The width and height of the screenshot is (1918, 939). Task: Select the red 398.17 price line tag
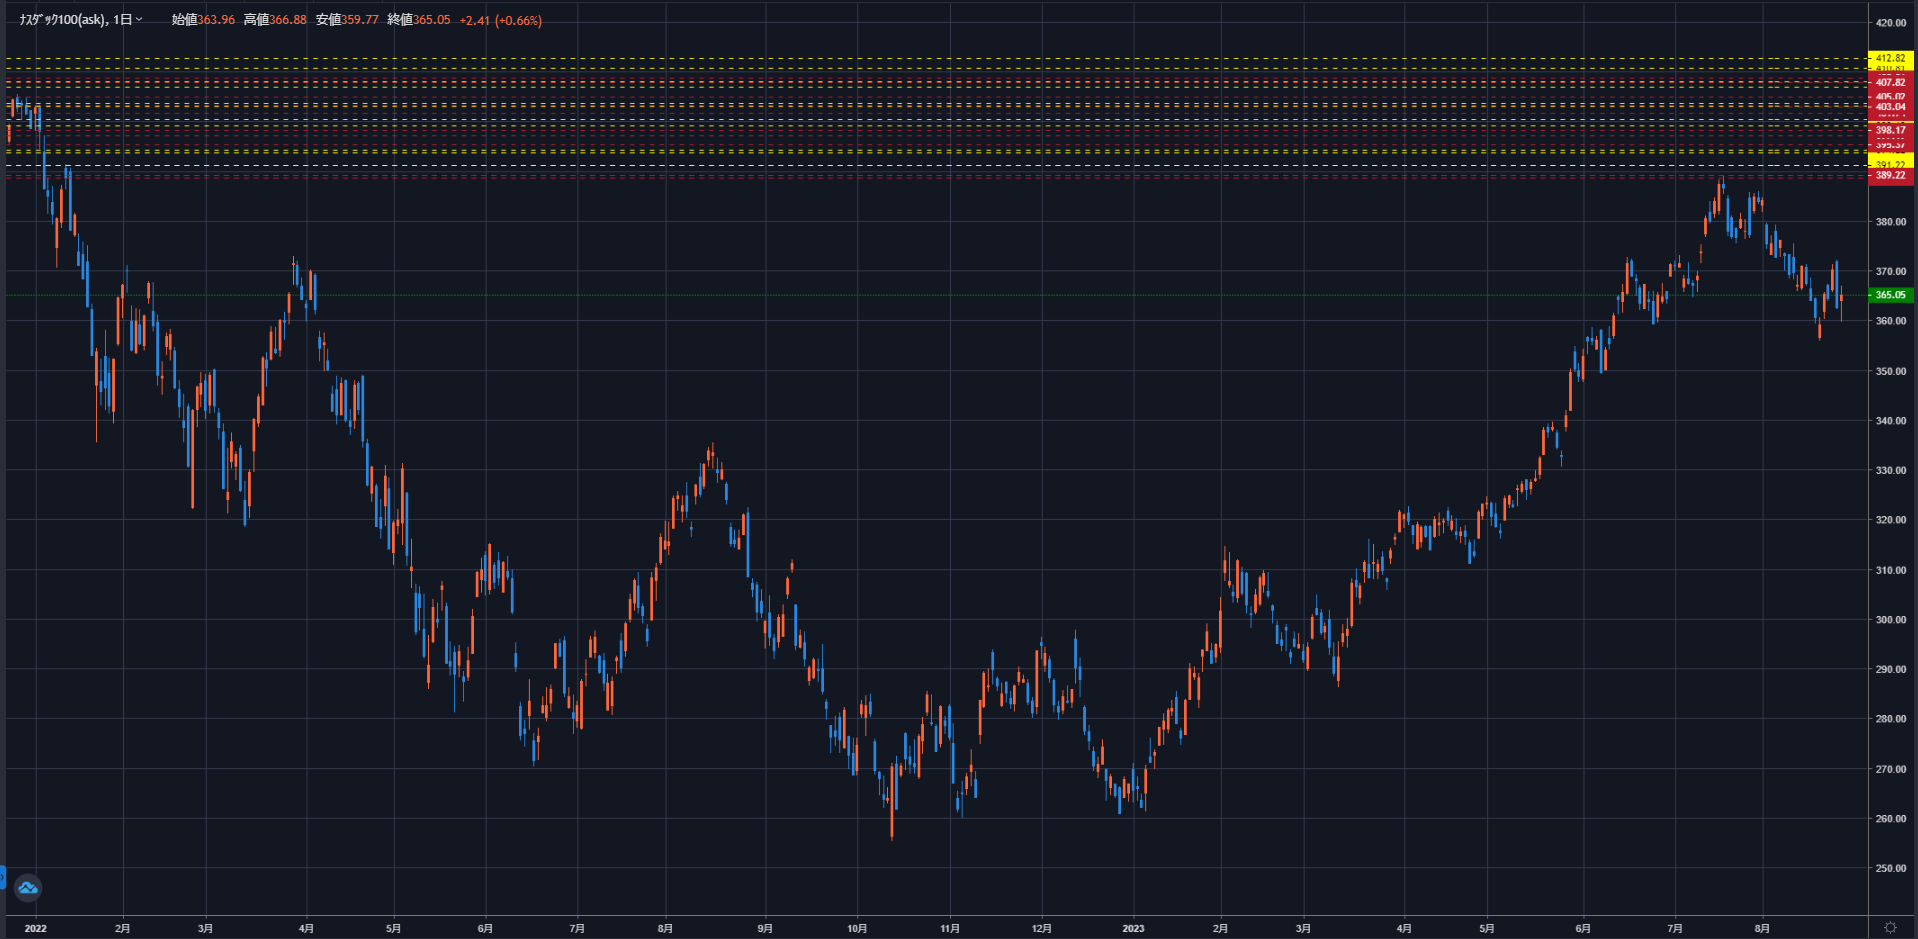1890,130
